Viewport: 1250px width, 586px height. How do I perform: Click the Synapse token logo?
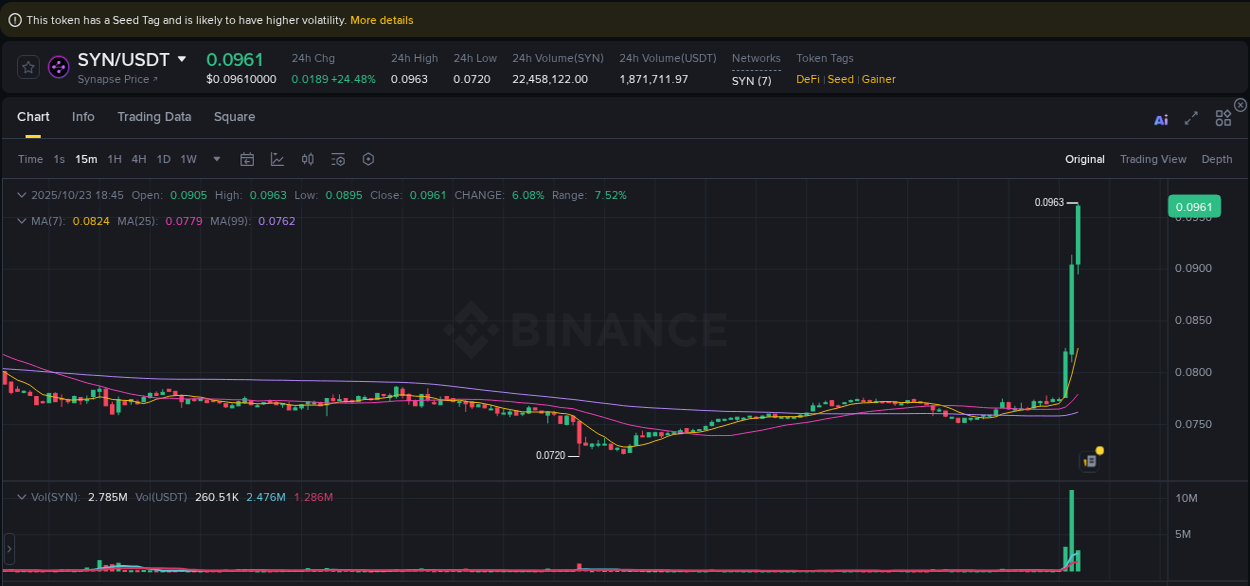tap(58, 67)
